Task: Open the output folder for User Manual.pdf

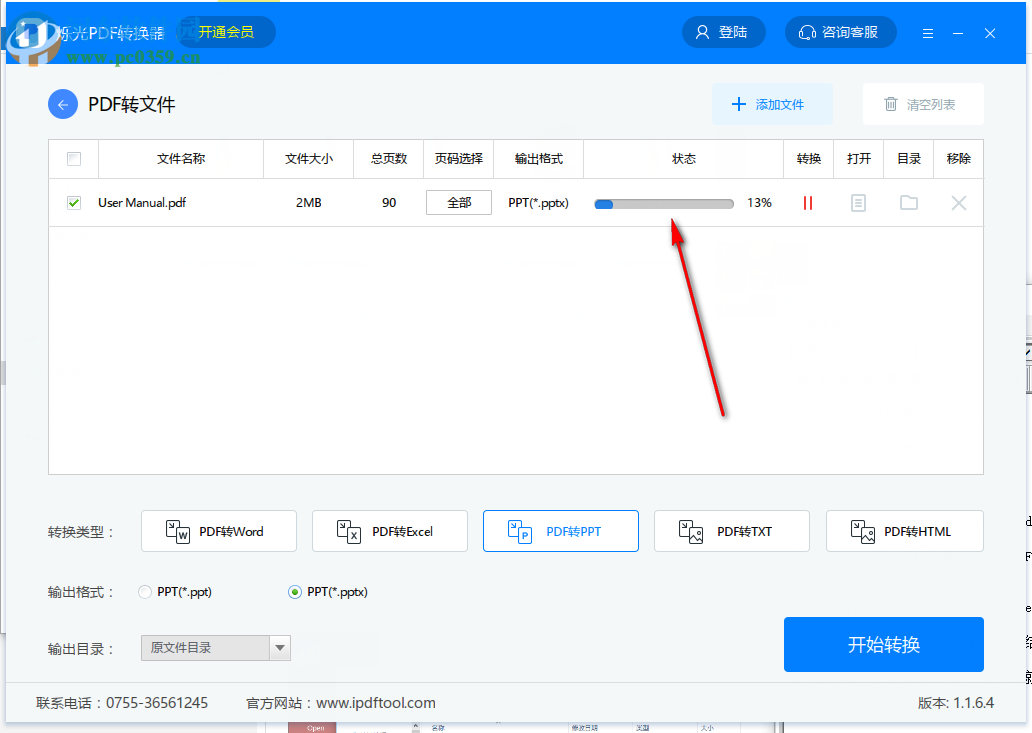Action: [x=908, y=202]
